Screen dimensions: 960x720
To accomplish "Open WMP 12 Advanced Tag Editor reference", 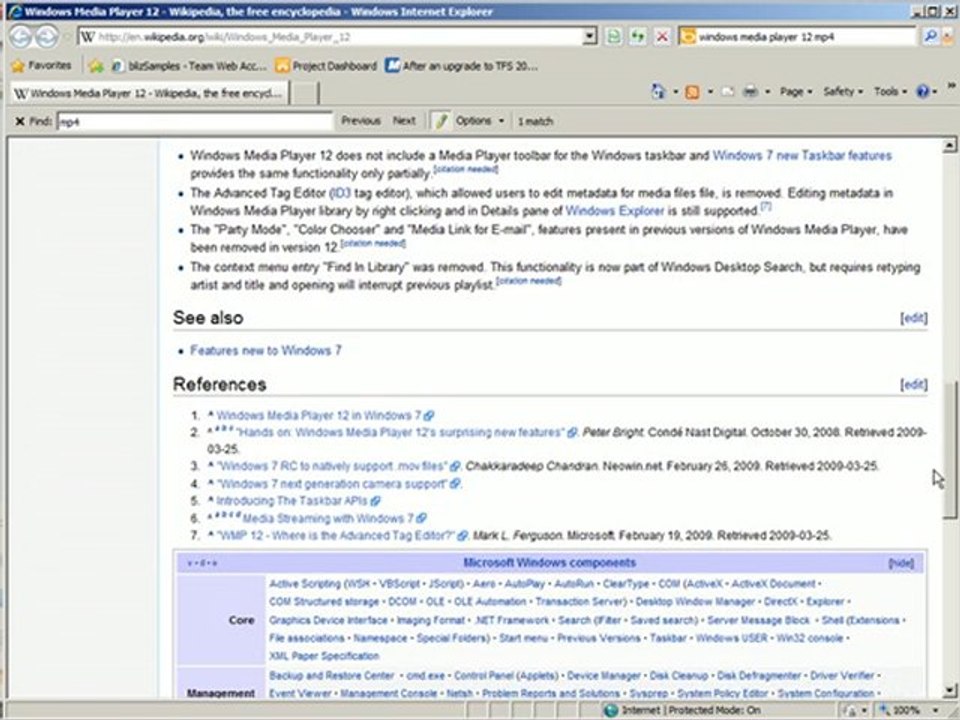I will point(336,536).
